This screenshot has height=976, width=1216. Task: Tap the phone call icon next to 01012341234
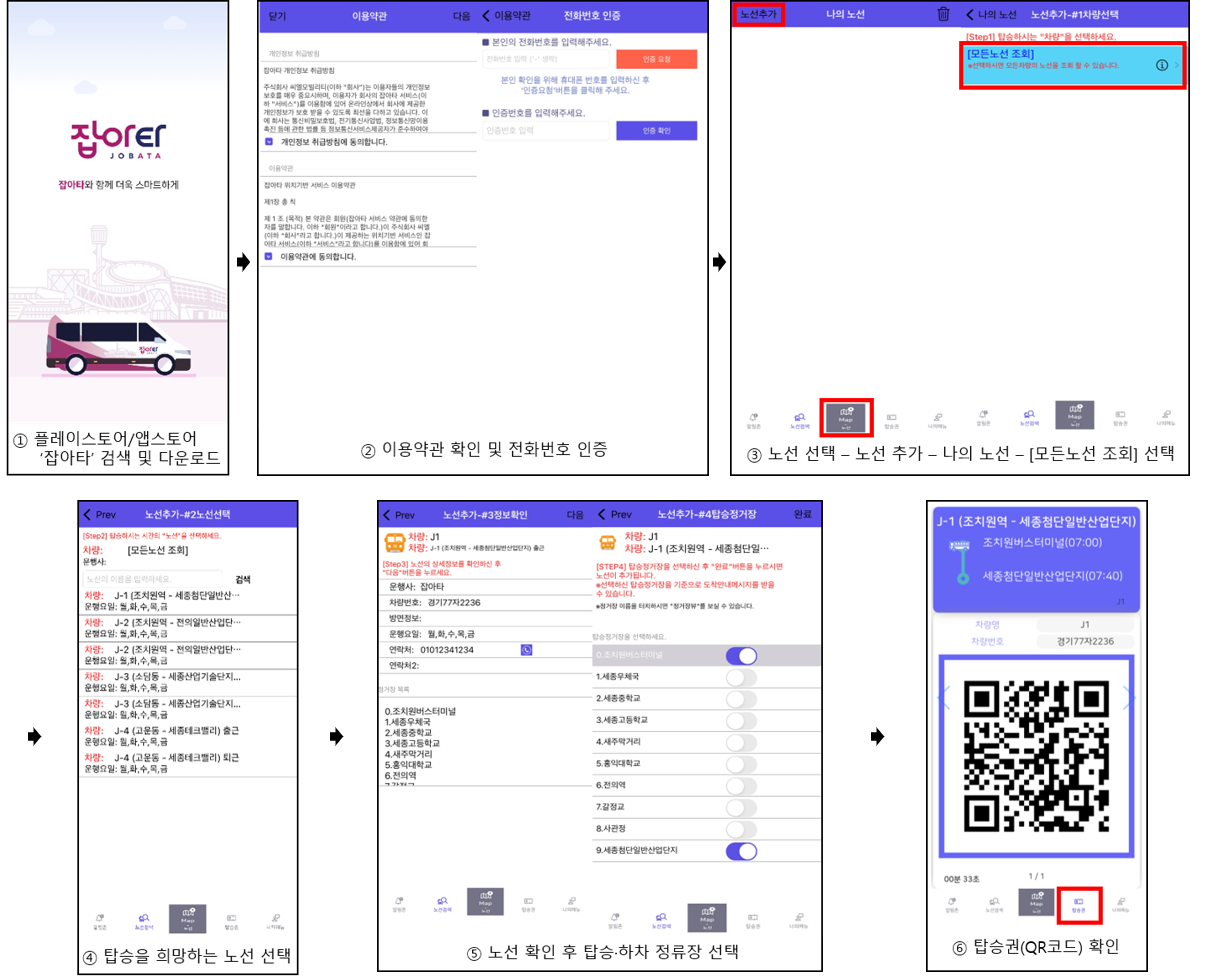tap(527, 649)
